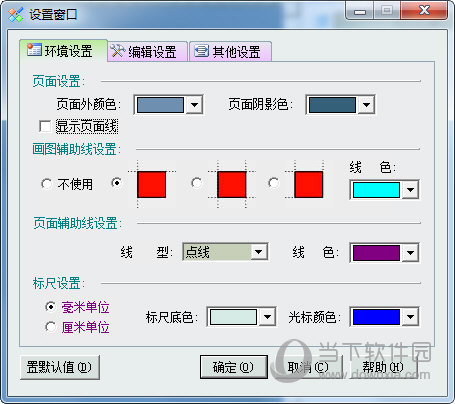Select the second red square guide style preview
The width and height of the screenshot is (455, 404).
click(x=232, y=184)
